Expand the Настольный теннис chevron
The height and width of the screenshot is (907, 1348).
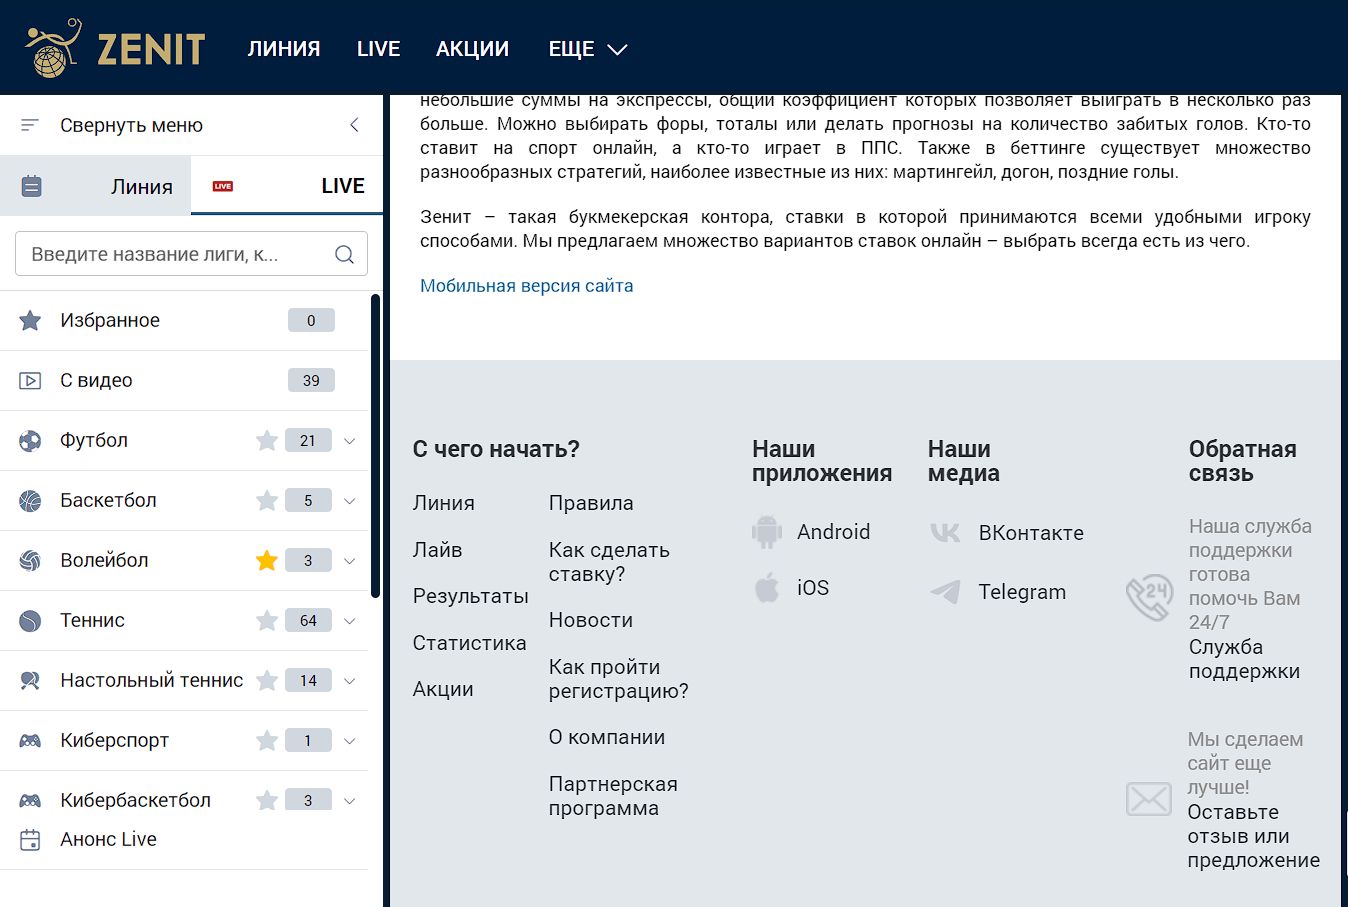(350, 681)
